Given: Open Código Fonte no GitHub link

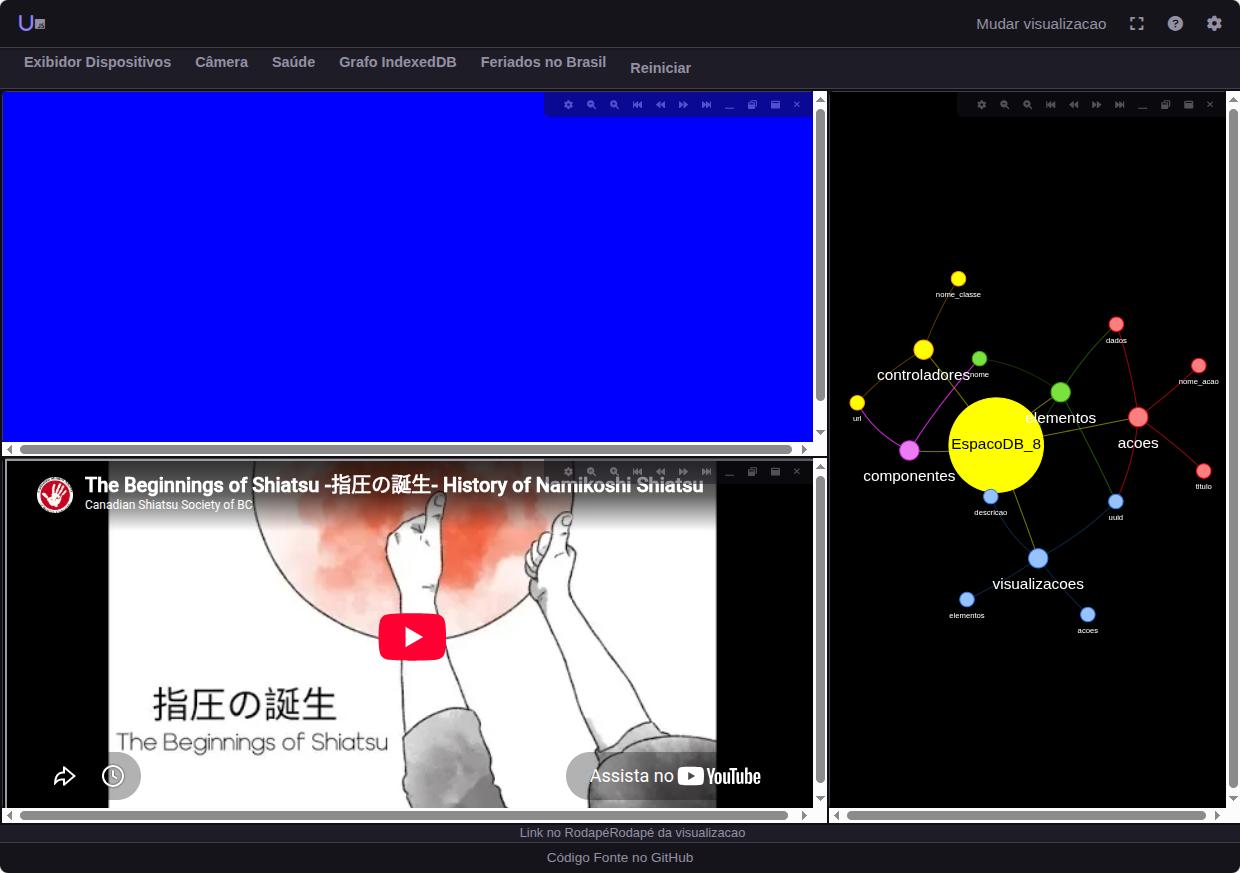Looking at the screenshot, I should [x=620, y=857].
